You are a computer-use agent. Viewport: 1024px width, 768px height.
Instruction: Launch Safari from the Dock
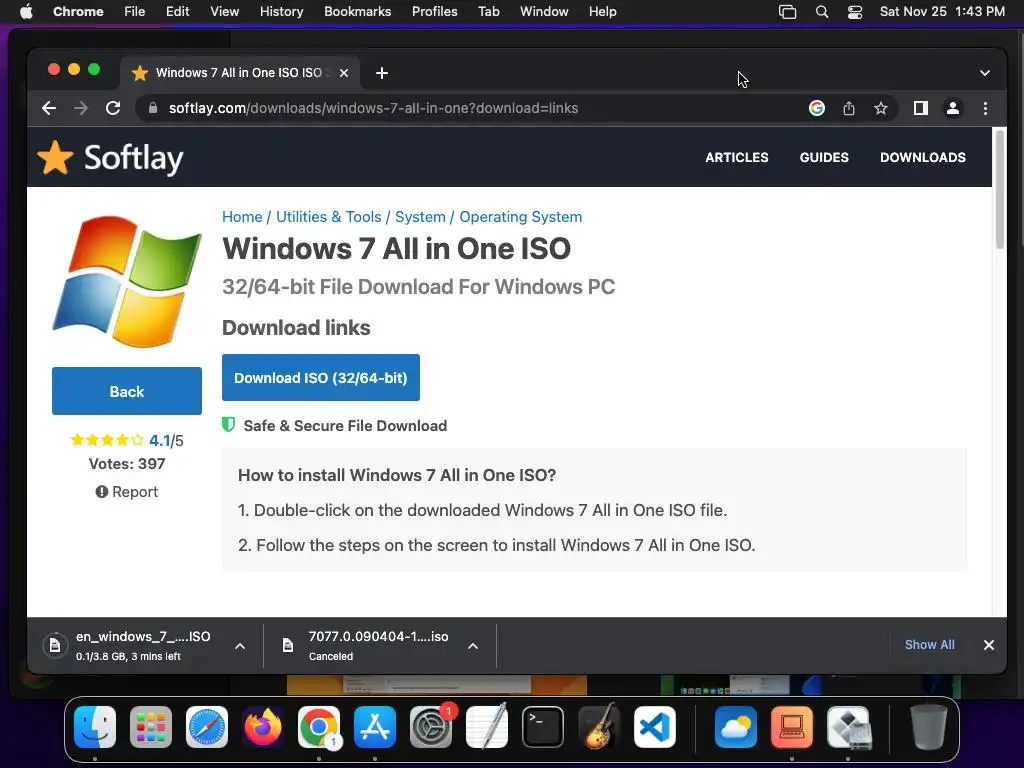pyautogui.click(x=207, y=727)
